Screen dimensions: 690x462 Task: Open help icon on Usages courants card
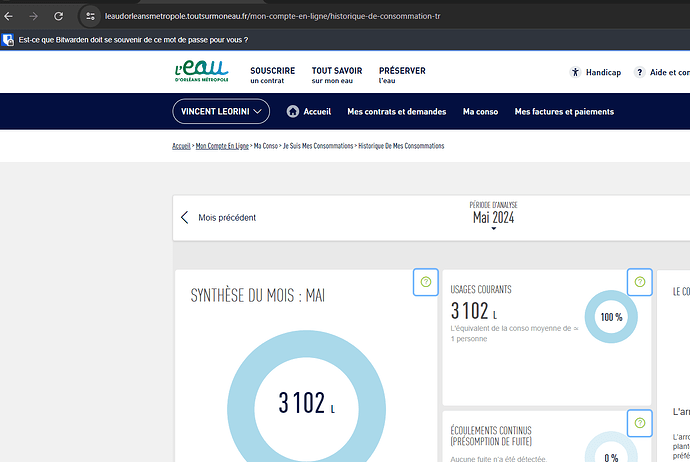pos(639,283)
